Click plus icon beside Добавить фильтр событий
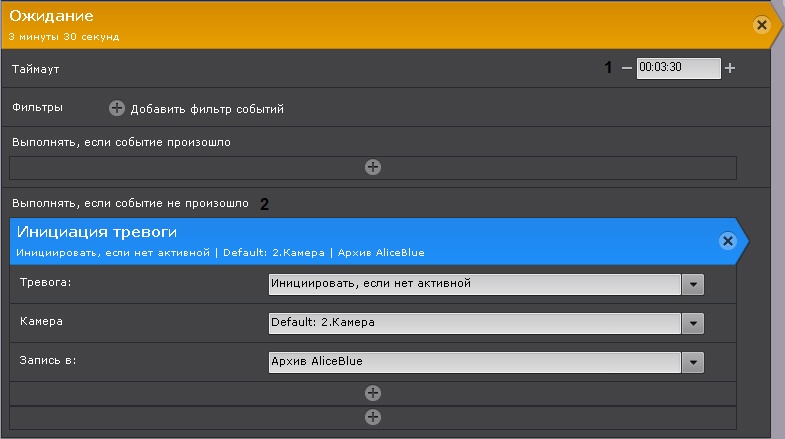The width and height of the screenshot is (785, 439). click(117, 108)
